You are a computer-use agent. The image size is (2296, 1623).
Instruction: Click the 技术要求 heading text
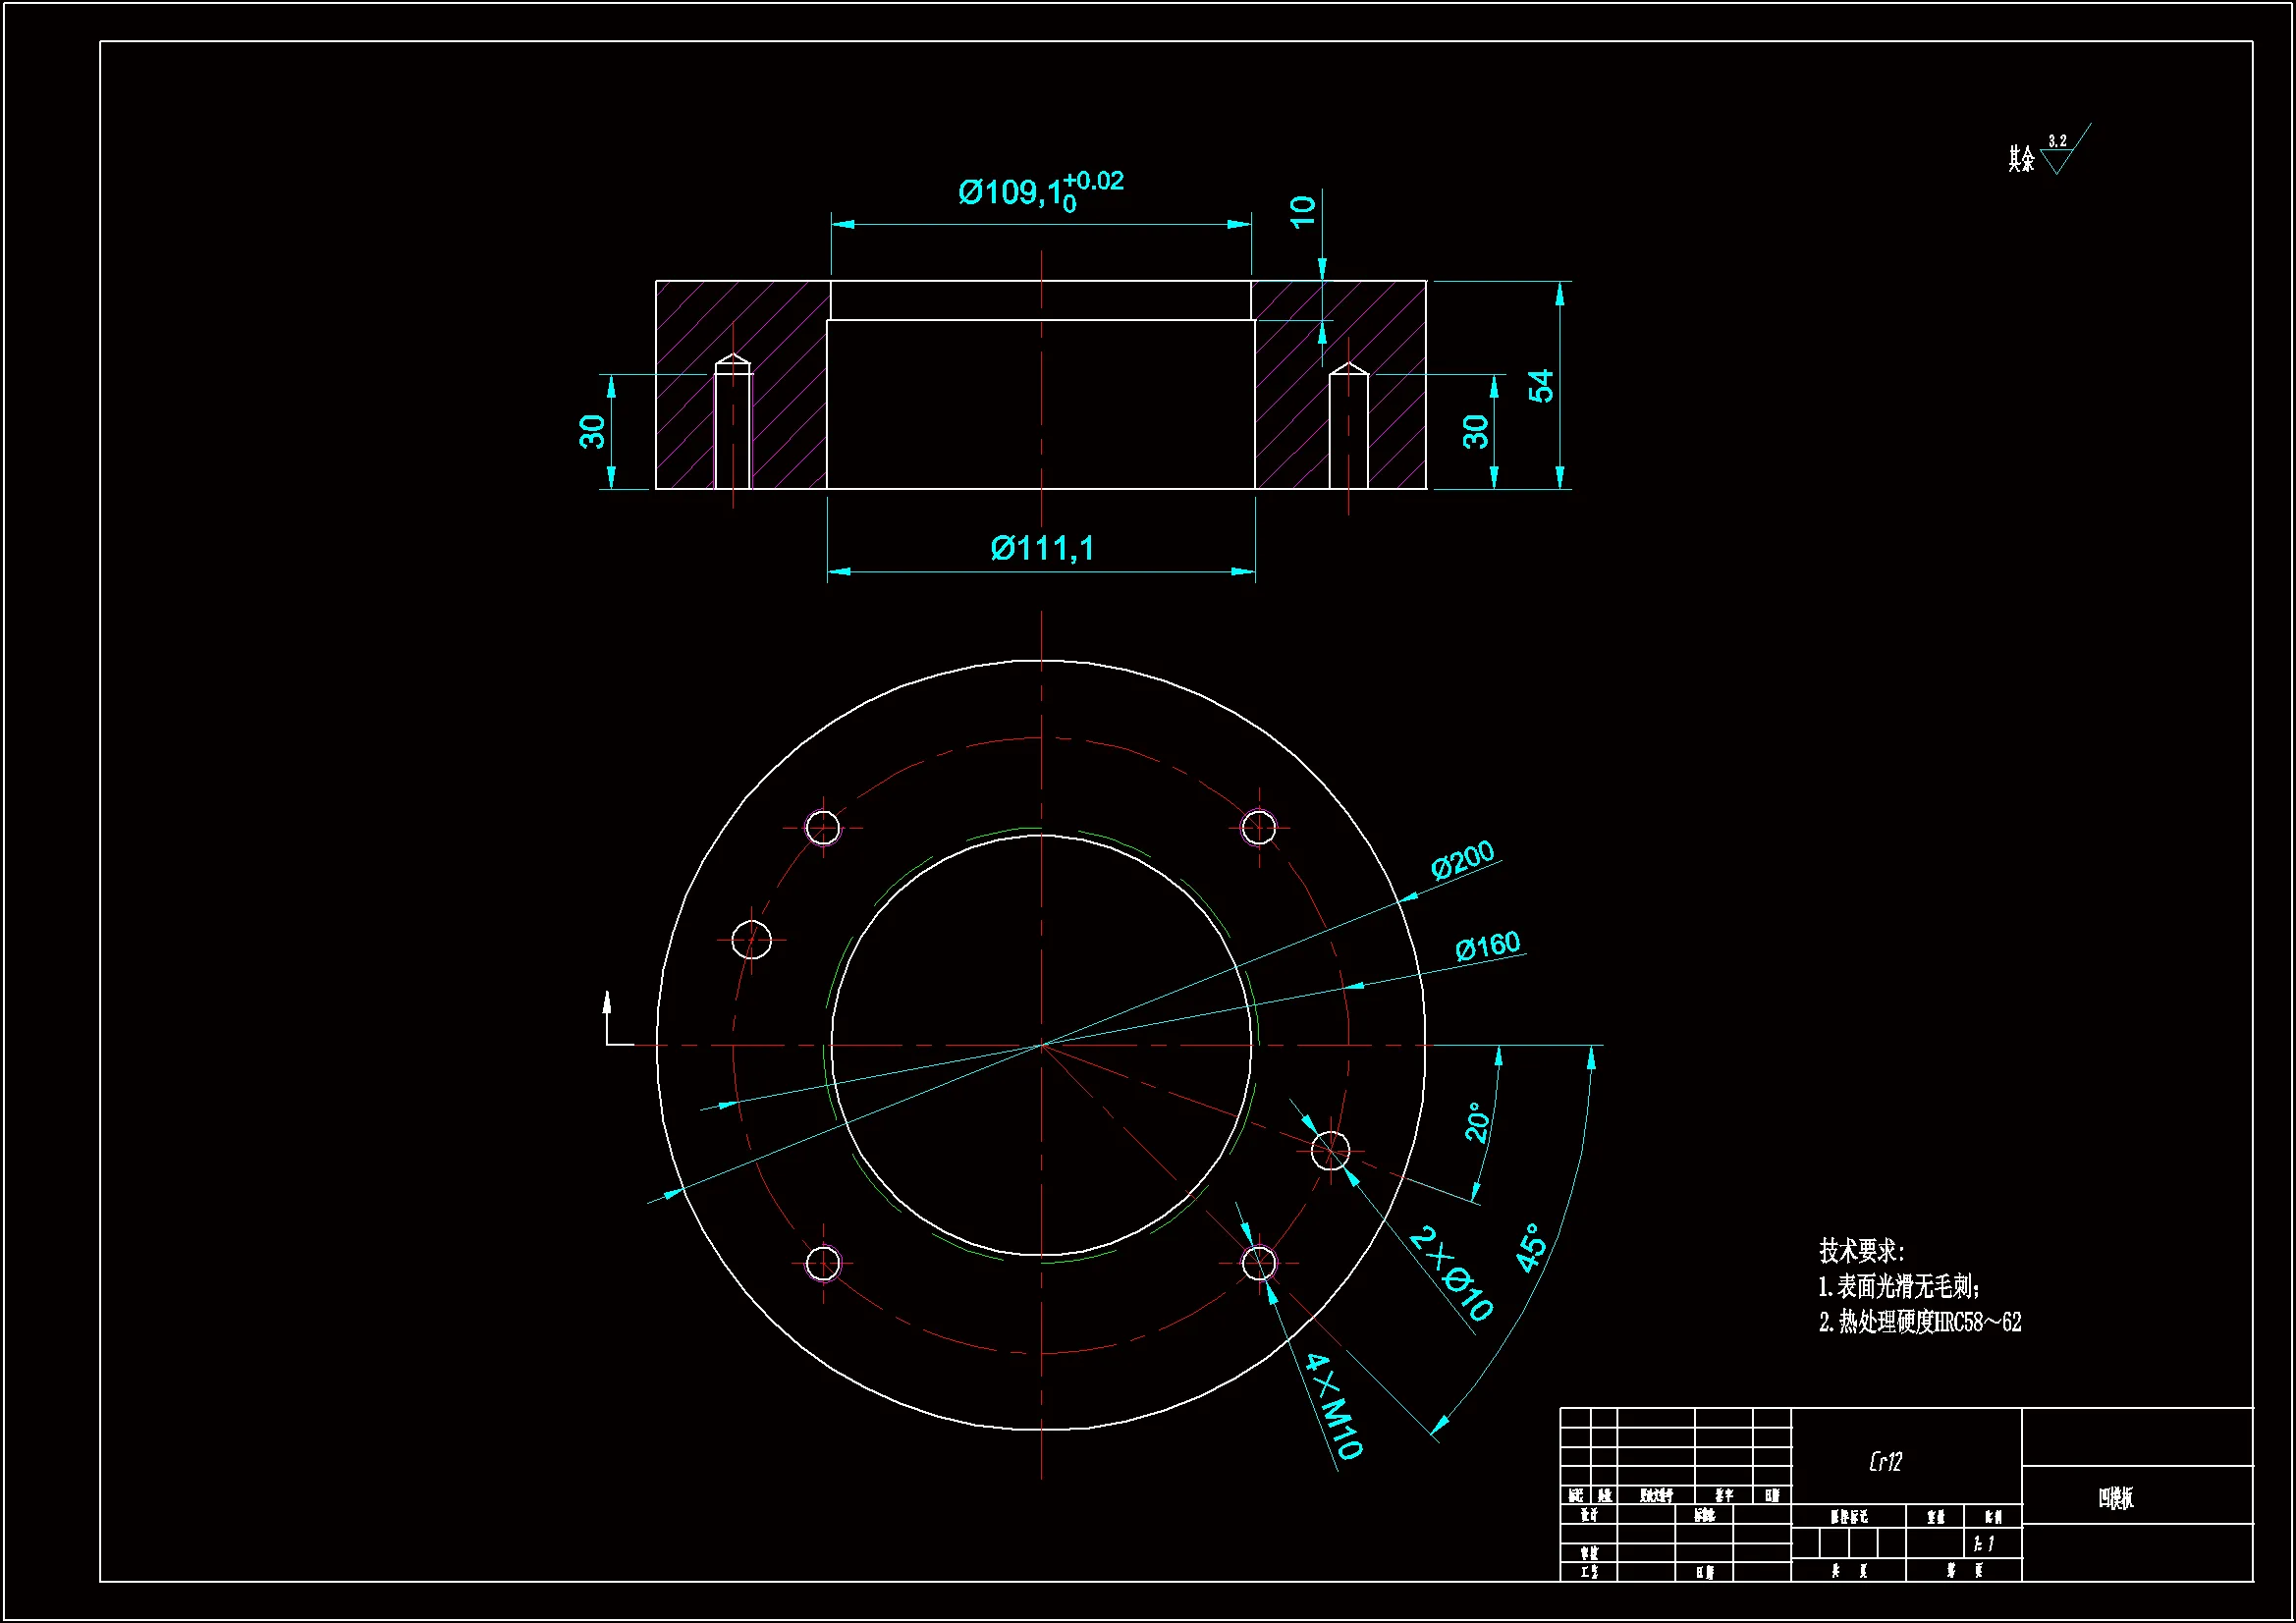1861,1251
